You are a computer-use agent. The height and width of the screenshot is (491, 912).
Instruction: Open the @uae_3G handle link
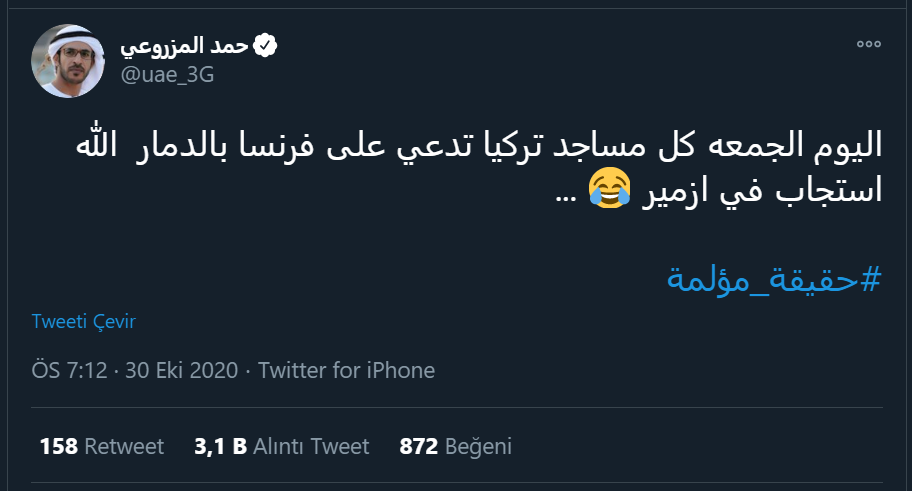pos(166,75)
